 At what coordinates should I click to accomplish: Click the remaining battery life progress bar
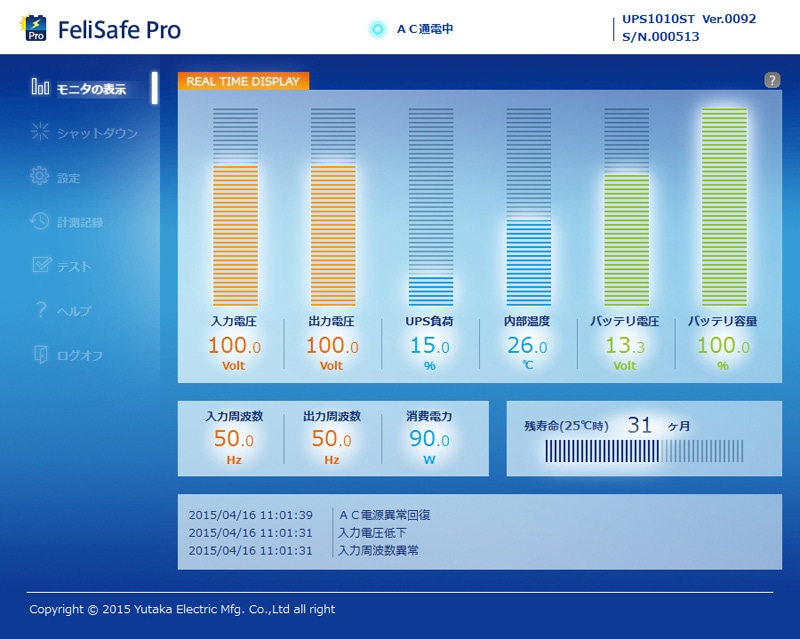point(643,452)
